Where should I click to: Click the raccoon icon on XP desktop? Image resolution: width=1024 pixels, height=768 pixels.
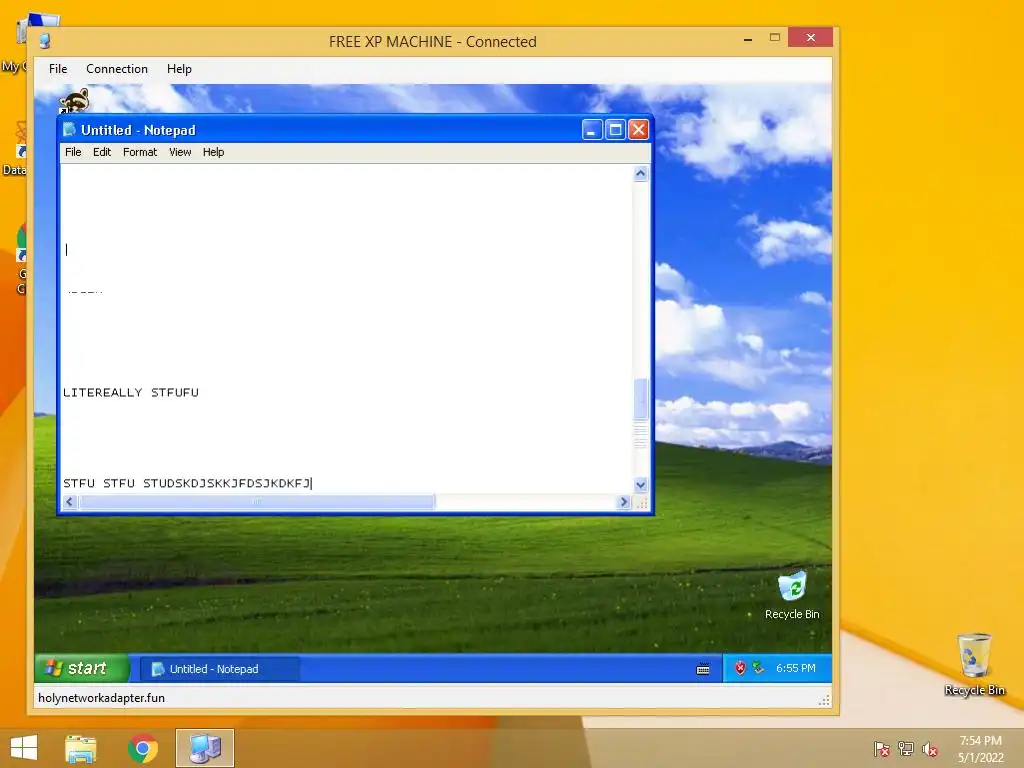(74, 101)
